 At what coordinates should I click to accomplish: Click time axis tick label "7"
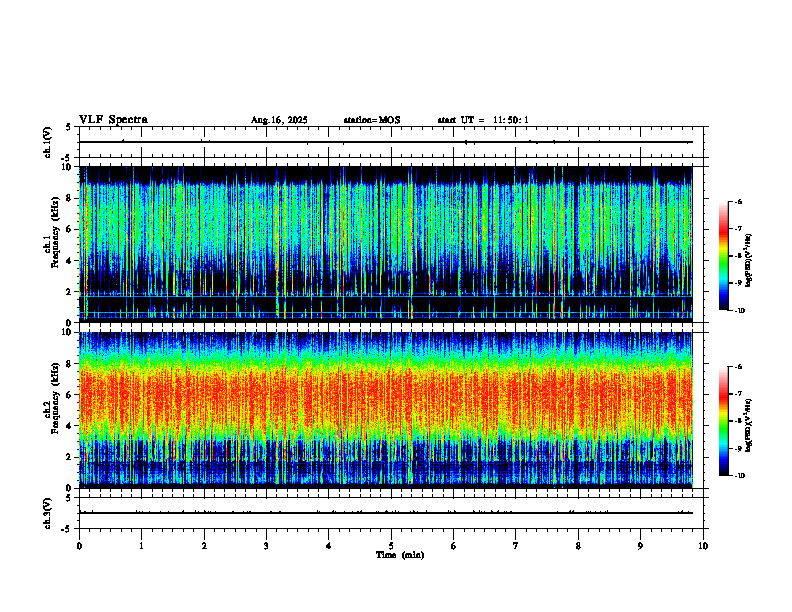(516, 546)
